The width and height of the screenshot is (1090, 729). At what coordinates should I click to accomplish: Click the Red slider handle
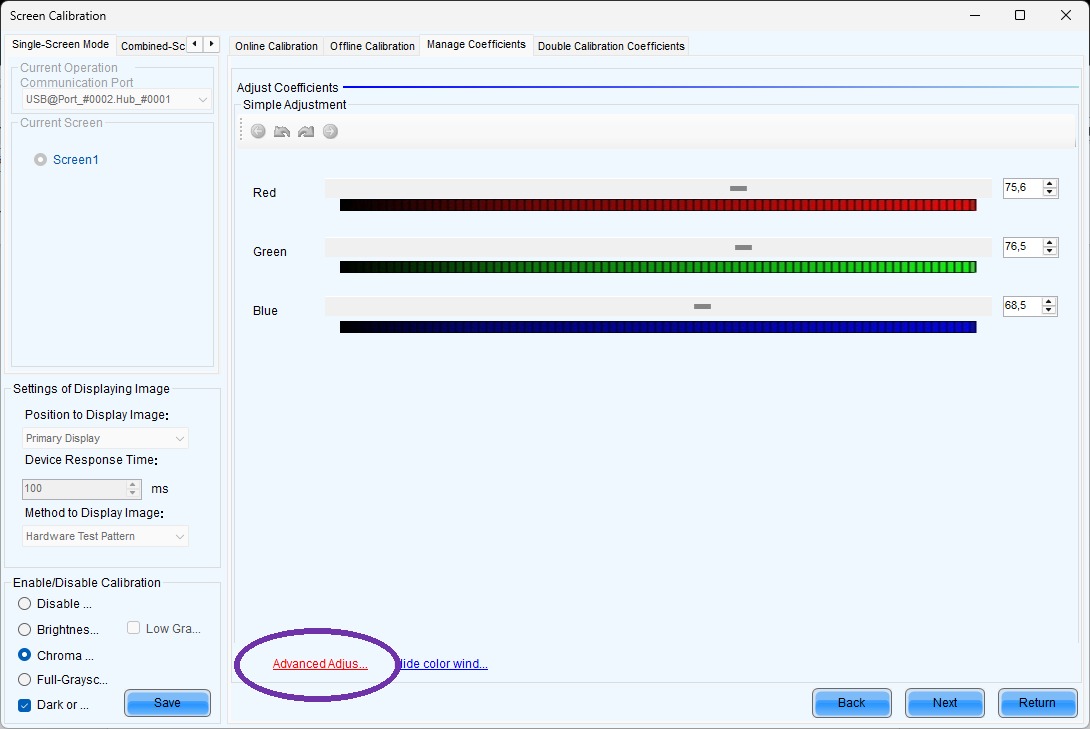[738, 188]
